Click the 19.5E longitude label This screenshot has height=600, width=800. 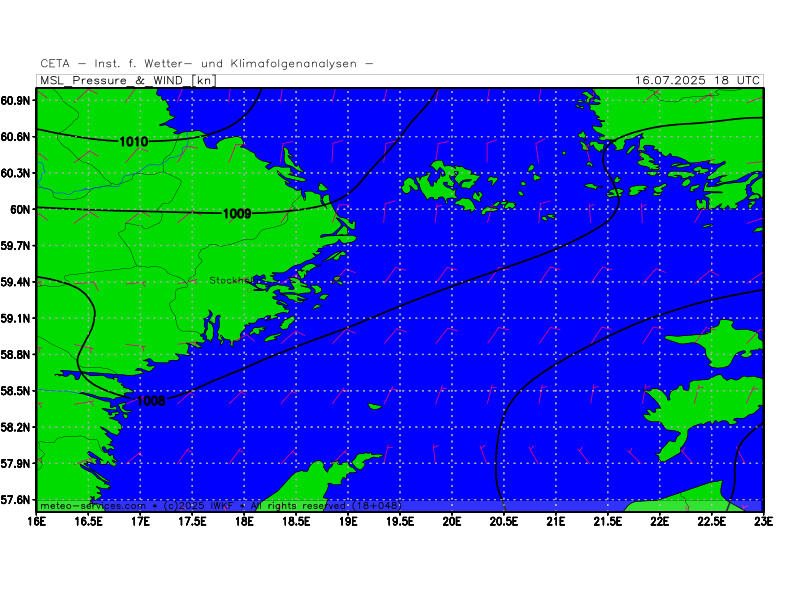(x=400, y=521)
